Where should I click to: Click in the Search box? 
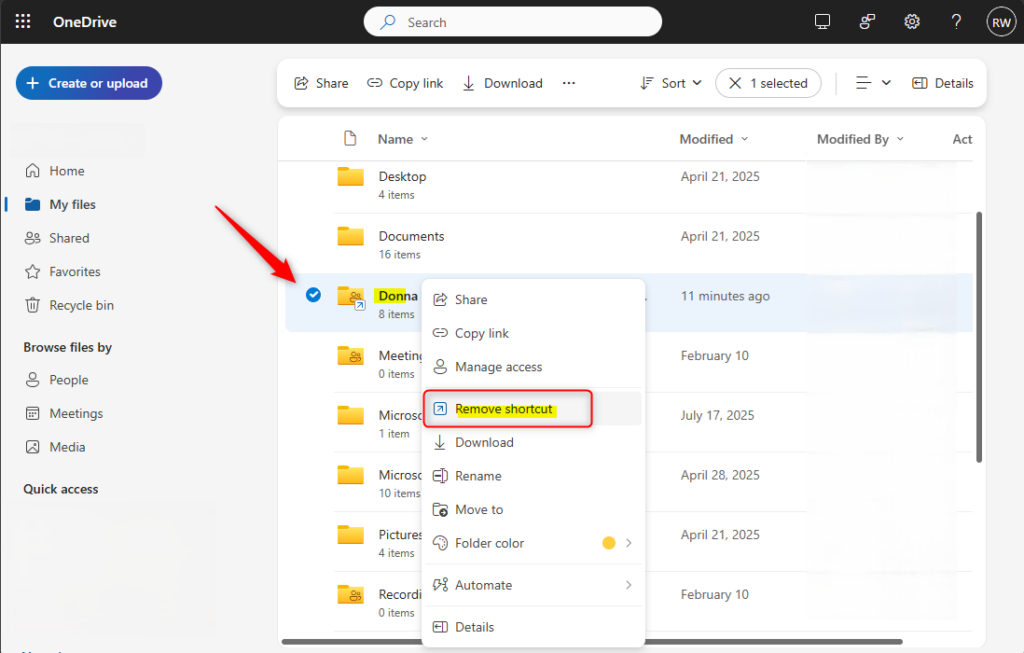tap(513, 22)
